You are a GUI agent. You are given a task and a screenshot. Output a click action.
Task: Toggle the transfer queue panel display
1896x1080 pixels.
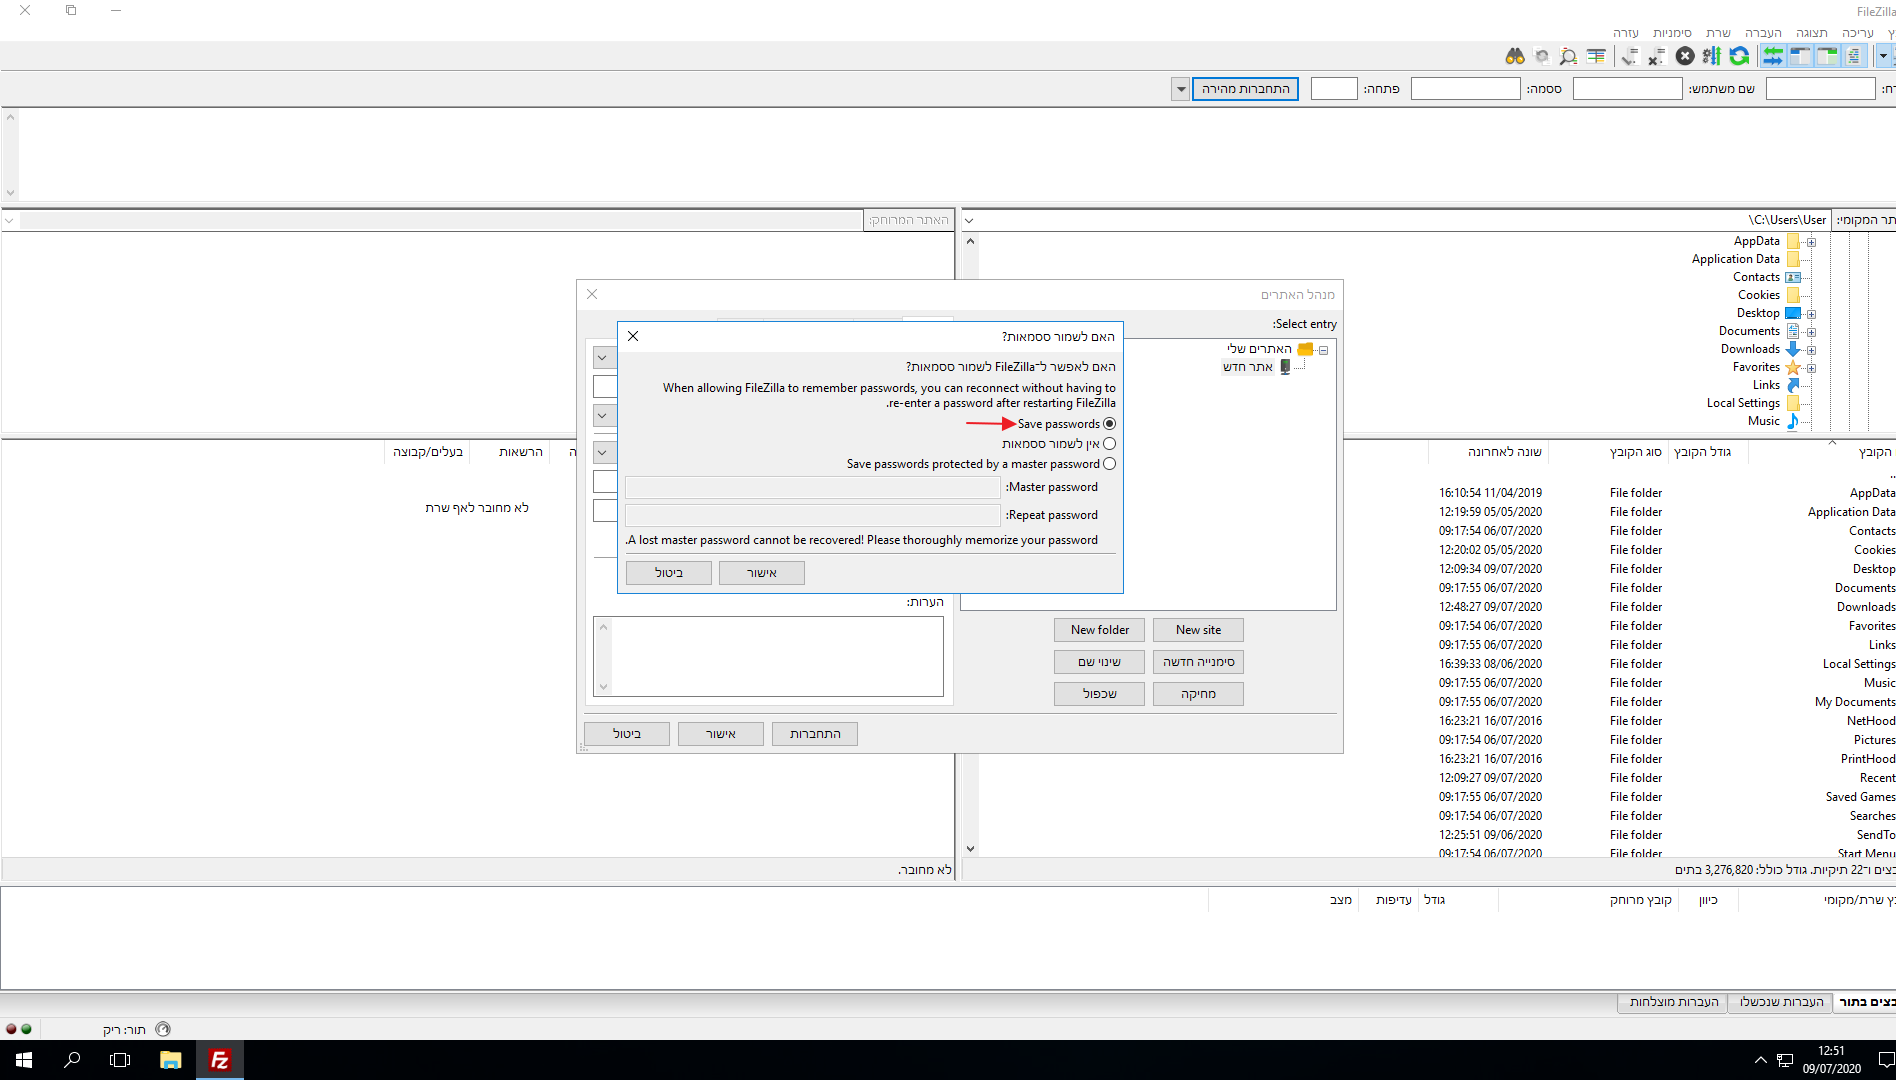[1773, 56]
